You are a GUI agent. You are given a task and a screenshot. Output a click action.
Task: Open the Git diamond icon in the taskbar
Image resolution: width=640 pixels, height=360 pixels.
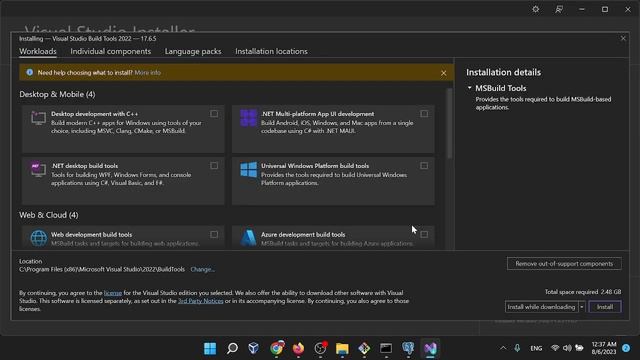point(364,348)
